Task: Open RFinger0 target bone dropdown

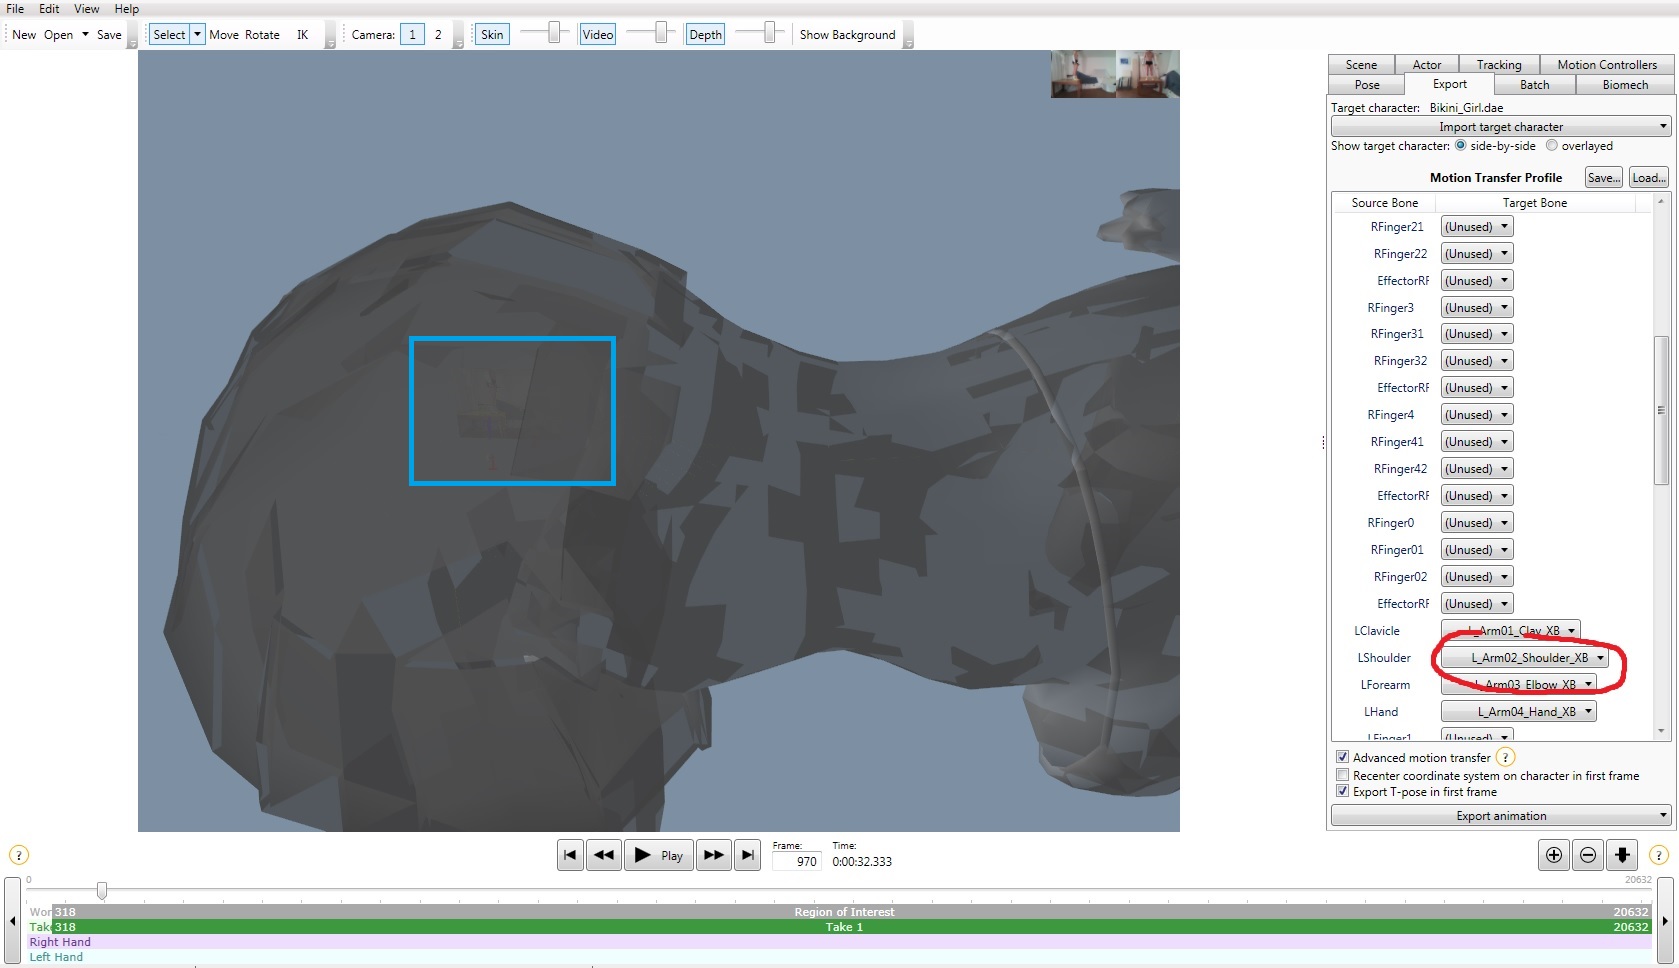Action: (x=1476, y=523)
